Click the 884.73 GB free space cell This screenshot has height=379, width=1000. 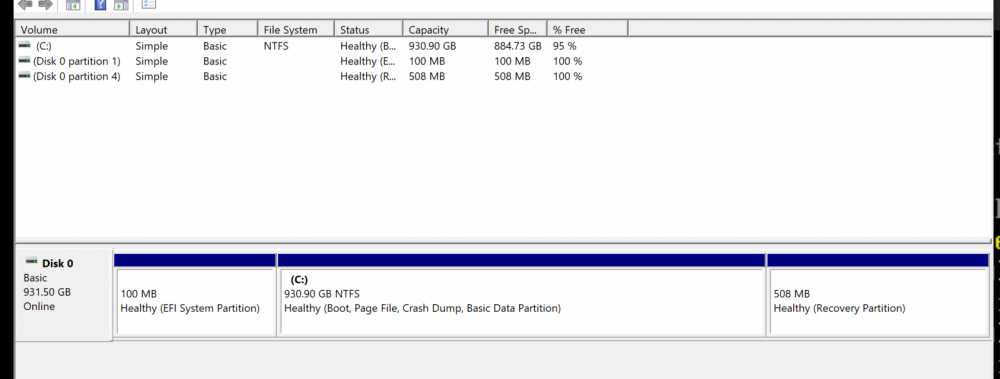pos(517,46)
